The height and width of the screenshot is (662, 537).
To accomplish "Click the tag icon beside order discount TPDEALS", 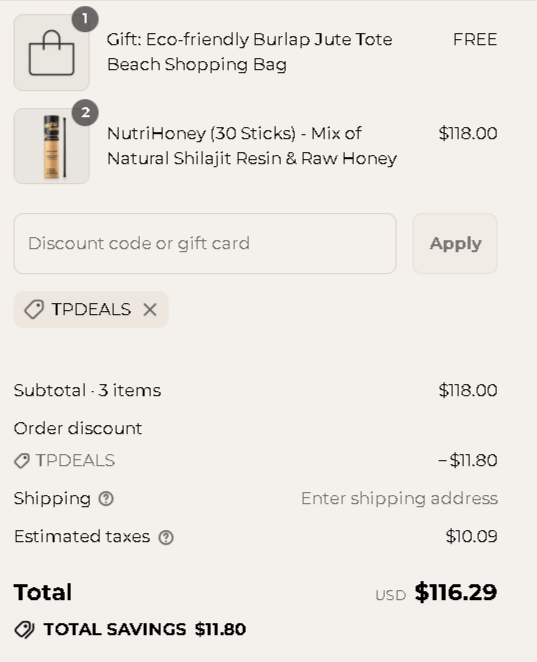I will (22, 461).
